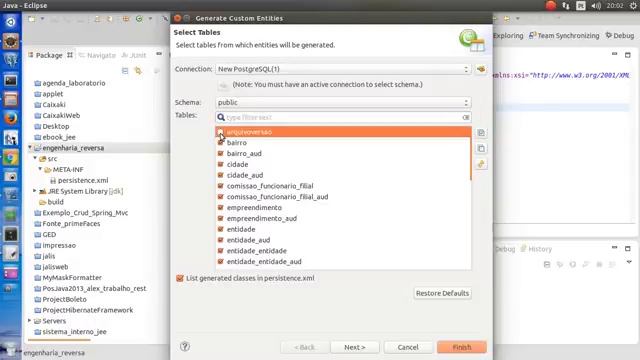Collapse the META-INF folder
640x360 pixels.
[x=40, y=169]
